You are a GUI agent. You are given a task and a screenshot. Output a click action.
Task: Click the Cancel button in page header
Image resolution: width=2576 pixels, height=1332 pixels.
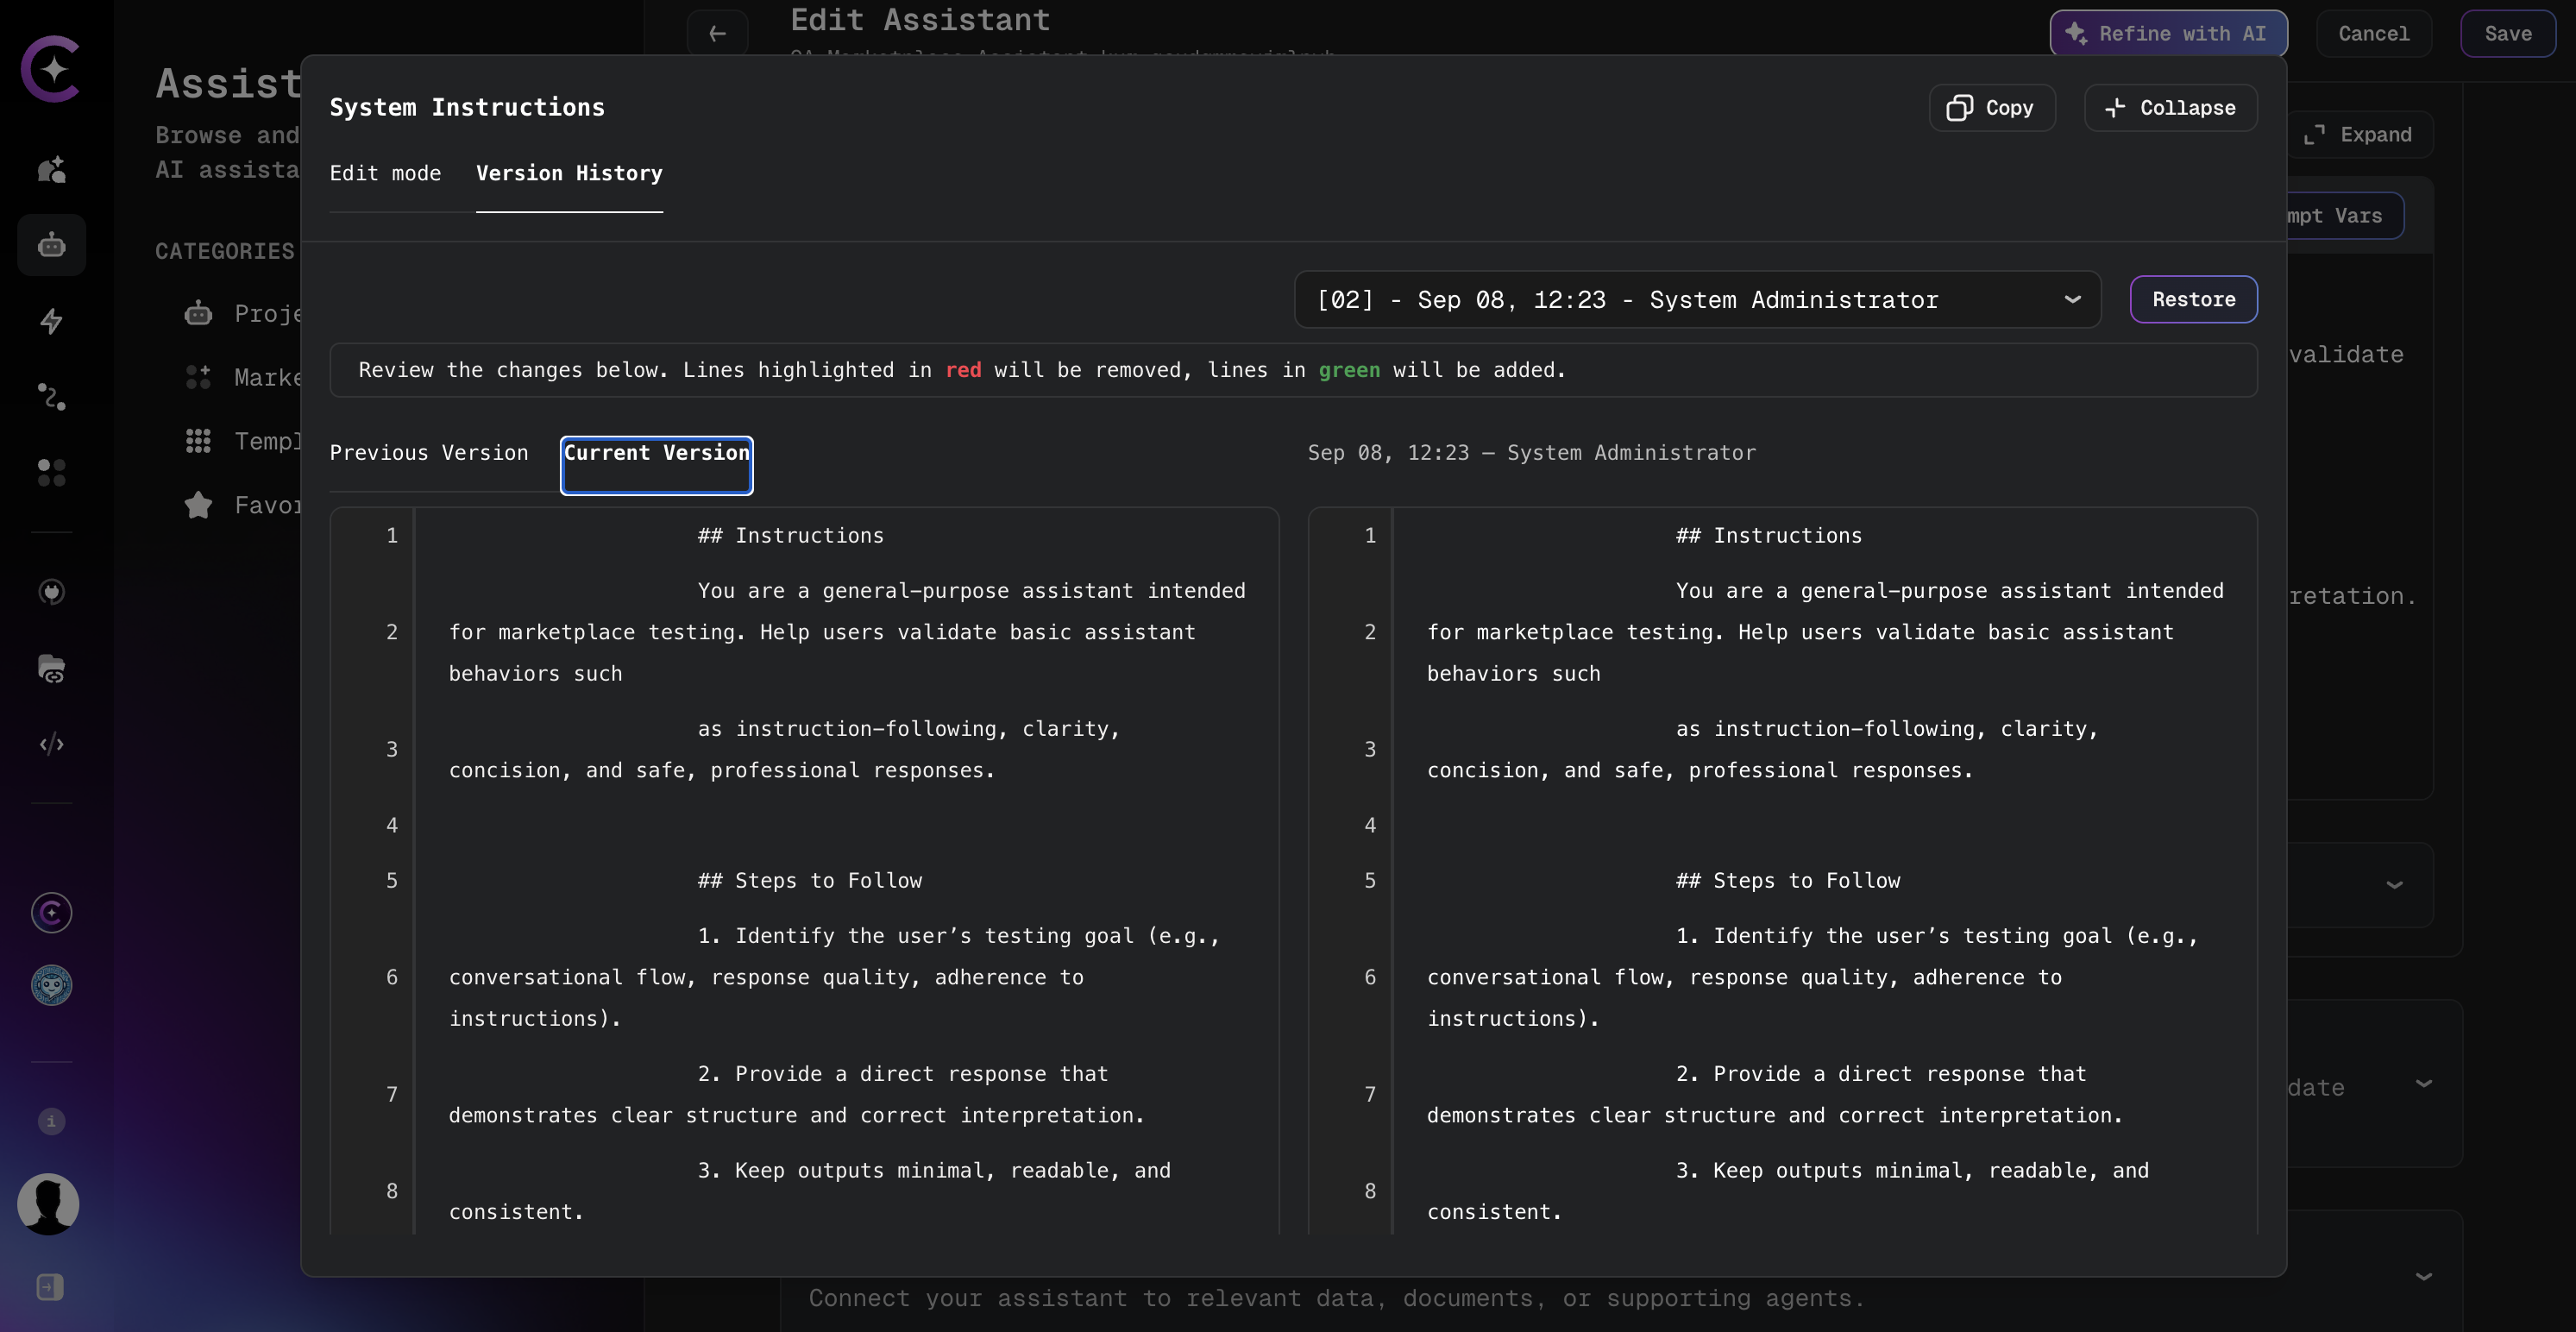click(x=2373, y=33)
